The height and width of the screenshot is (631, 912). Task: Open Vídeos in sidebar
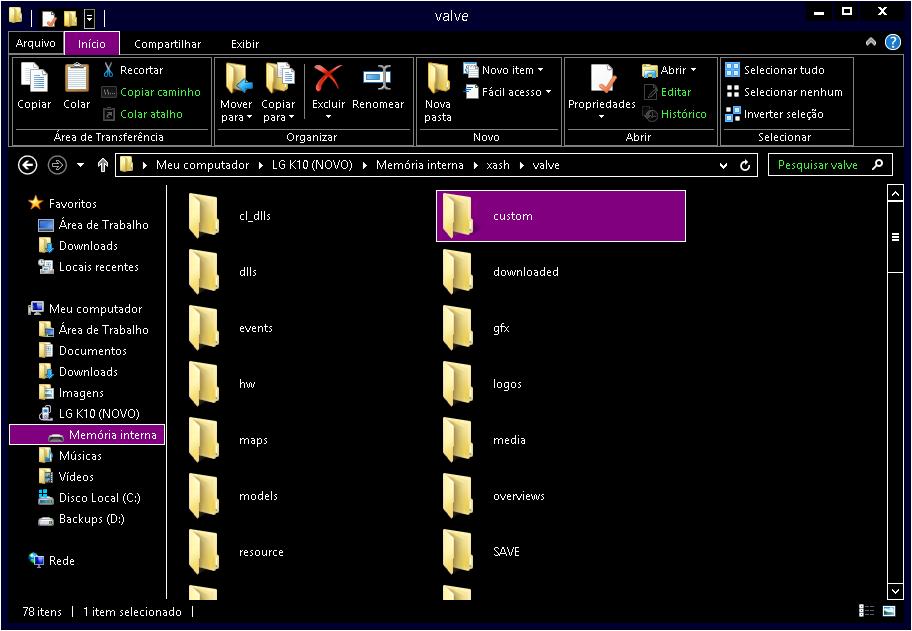[x=66, y=477]
